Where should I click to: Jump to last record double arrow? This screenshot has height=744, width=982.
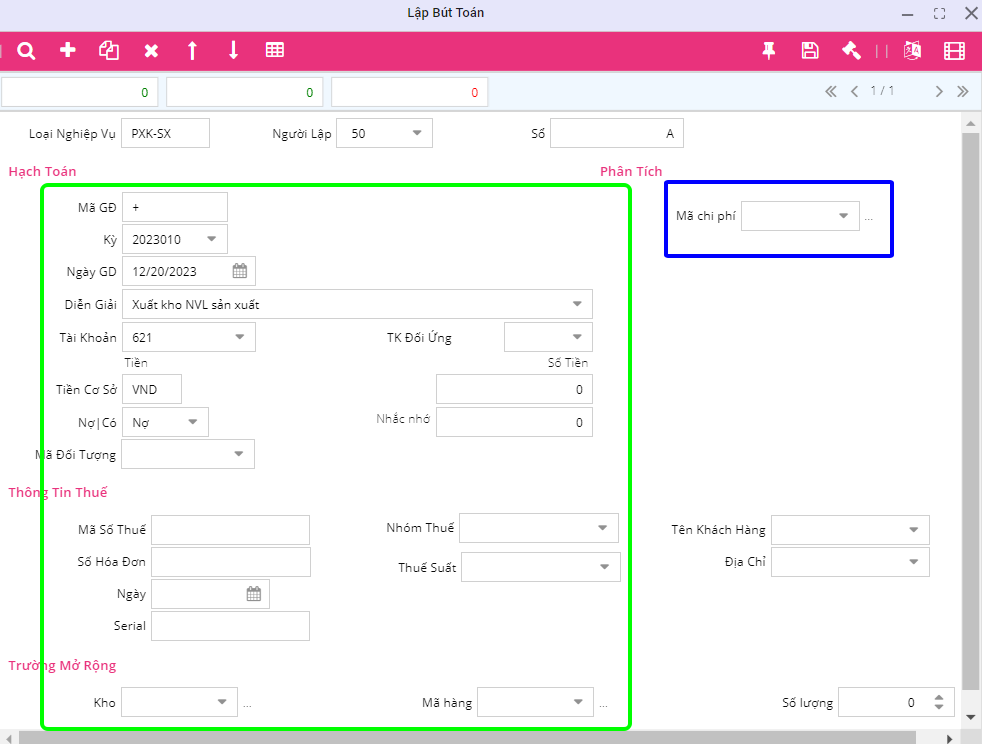click(x=962, y=91)
